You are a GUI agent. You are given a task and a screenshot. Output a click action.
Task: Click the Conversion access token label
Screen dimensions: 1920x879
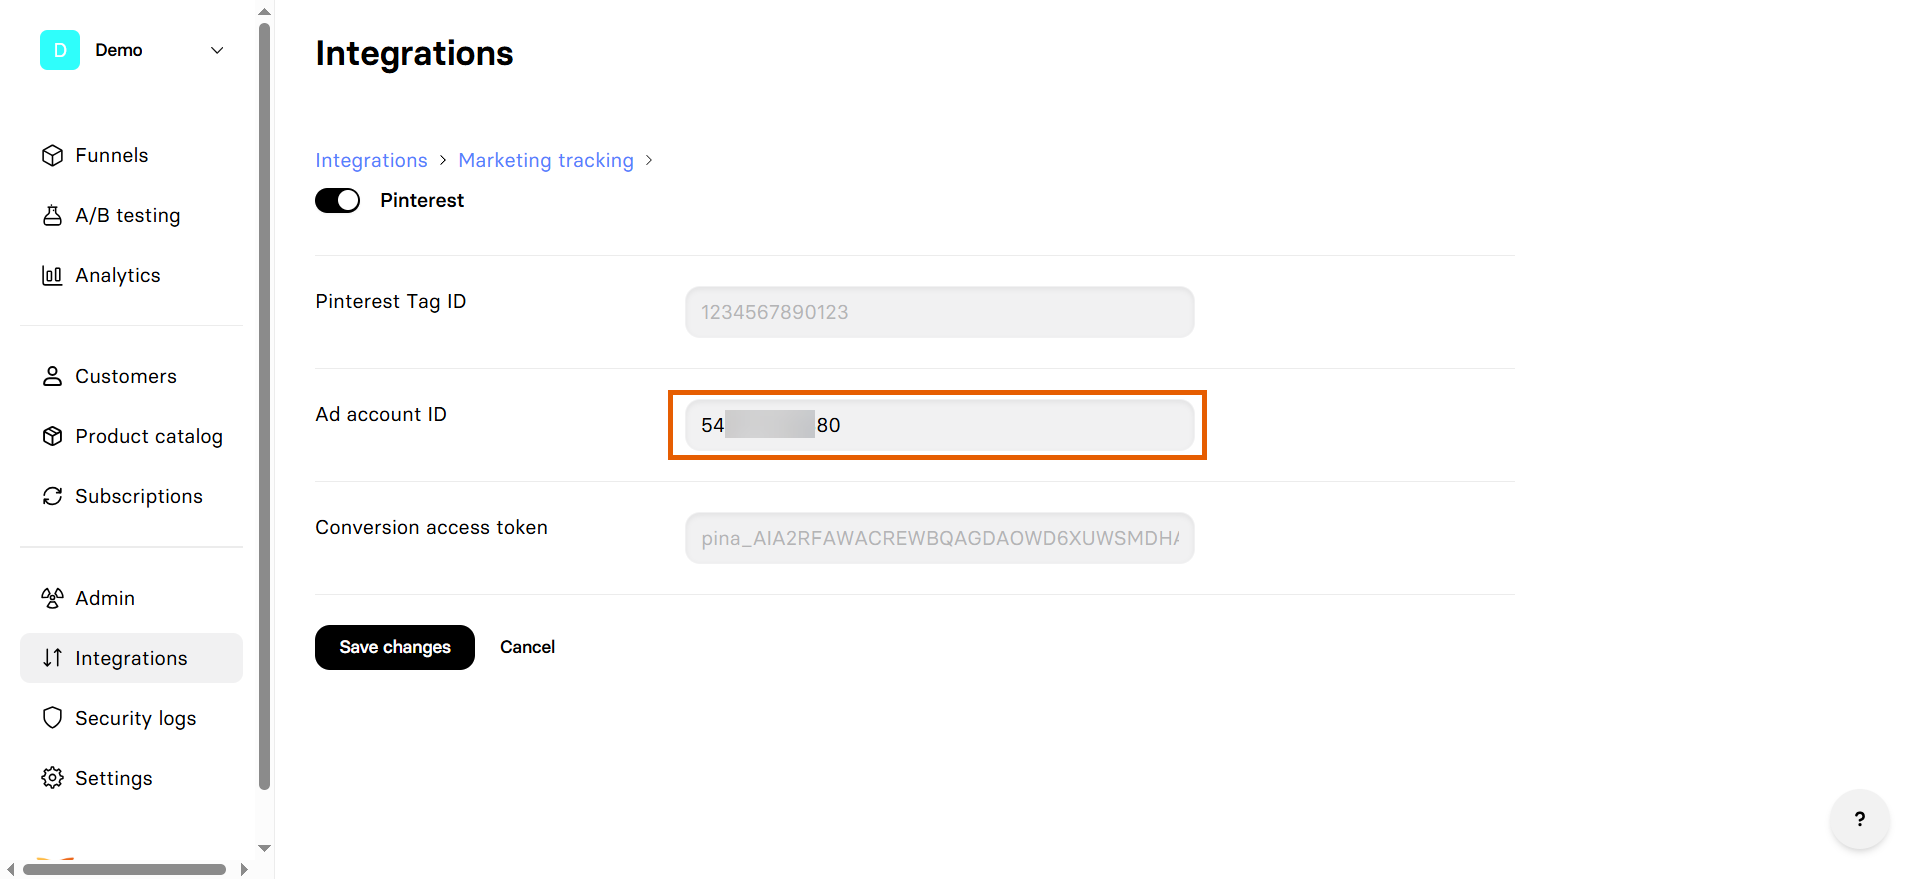click(431, 527)
